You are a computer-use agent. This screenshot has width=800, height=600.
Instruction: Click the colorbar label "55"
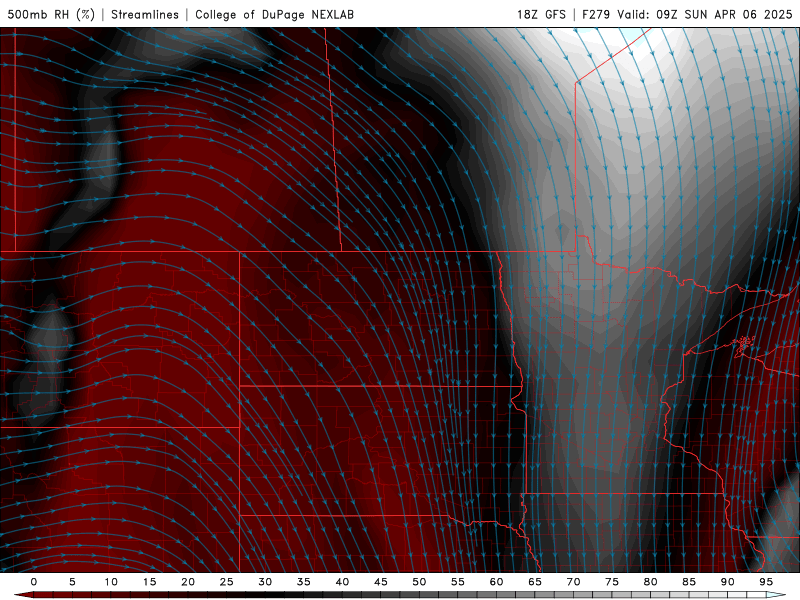(458, 582)
